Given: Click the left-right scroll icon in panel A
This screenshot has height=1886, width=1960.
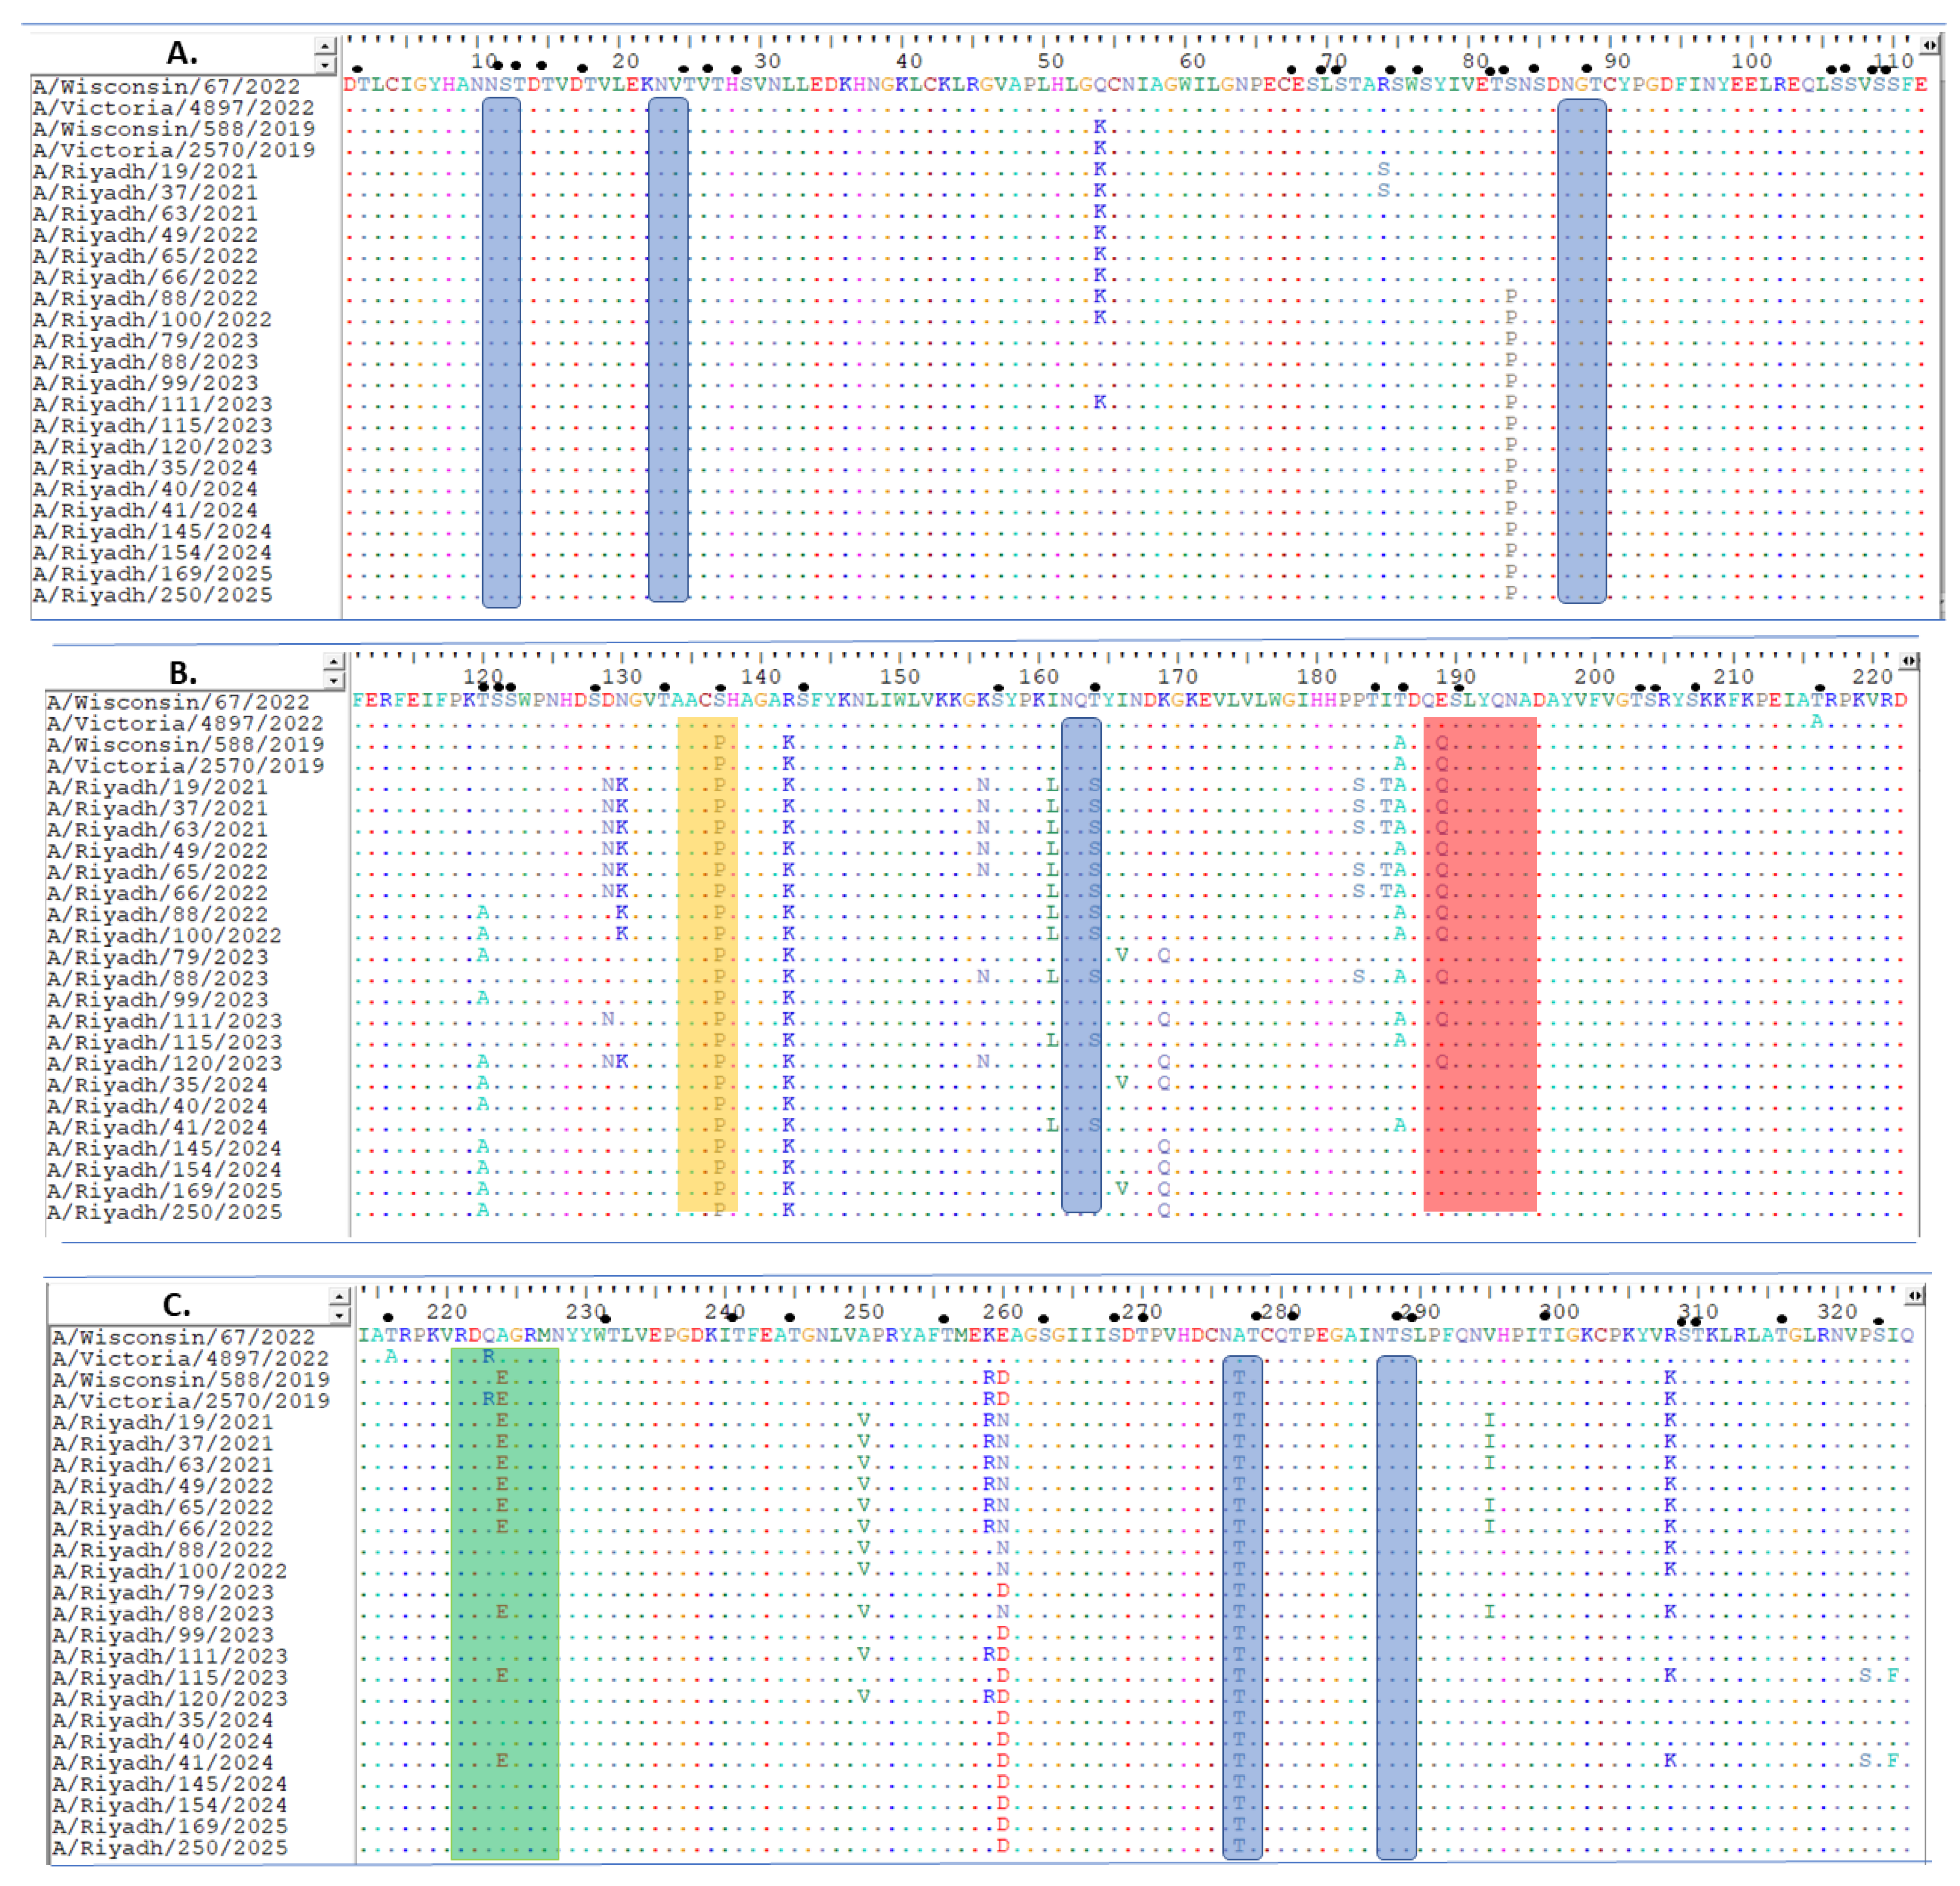Looking at the screenshot, I should (x=1930, y=46).
